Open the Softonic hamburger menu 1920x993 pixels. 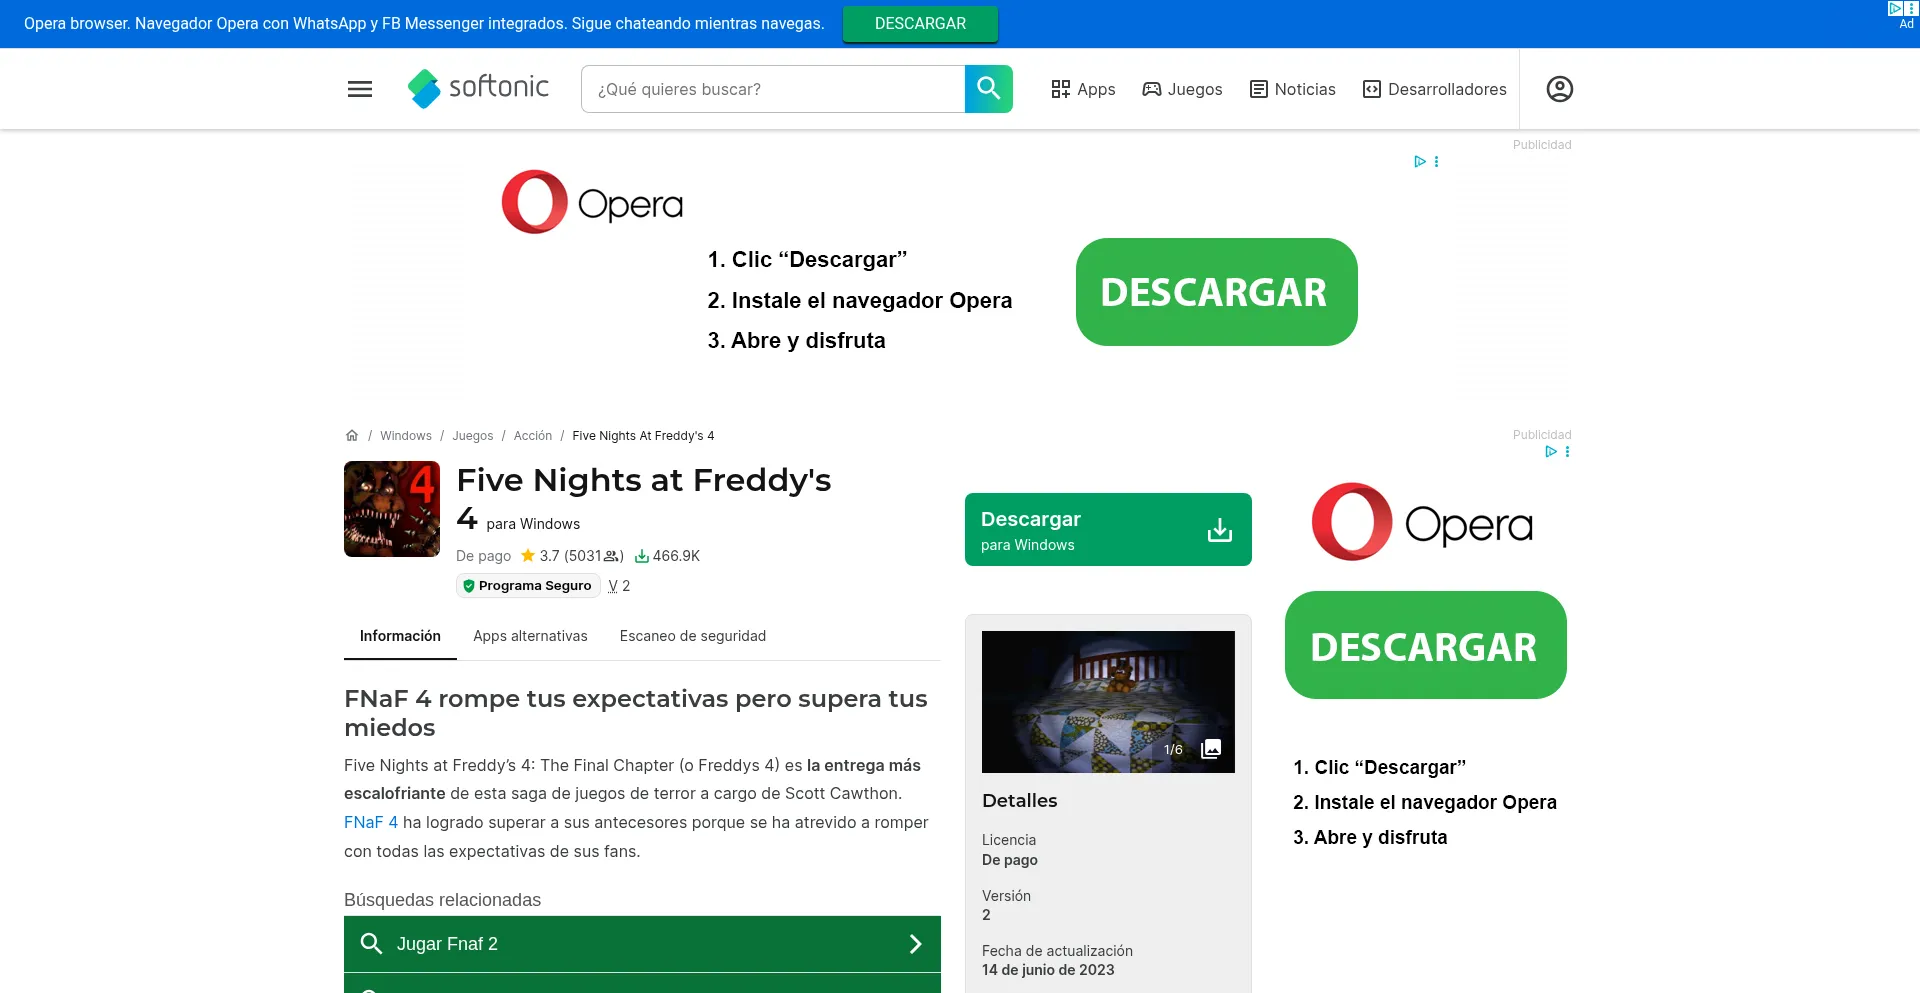click(359, 88)
